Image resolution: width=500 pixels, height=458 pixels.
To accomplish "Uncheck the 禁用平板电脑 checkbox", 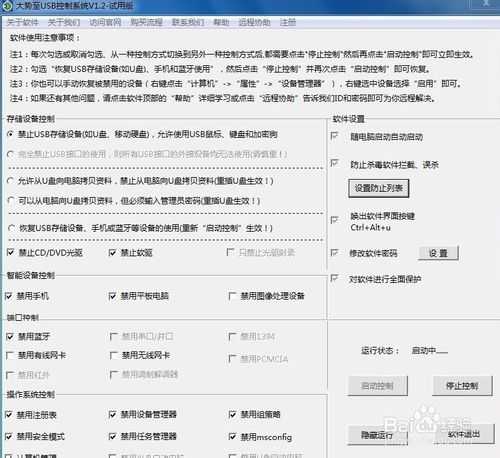I will tap(112, 296).
